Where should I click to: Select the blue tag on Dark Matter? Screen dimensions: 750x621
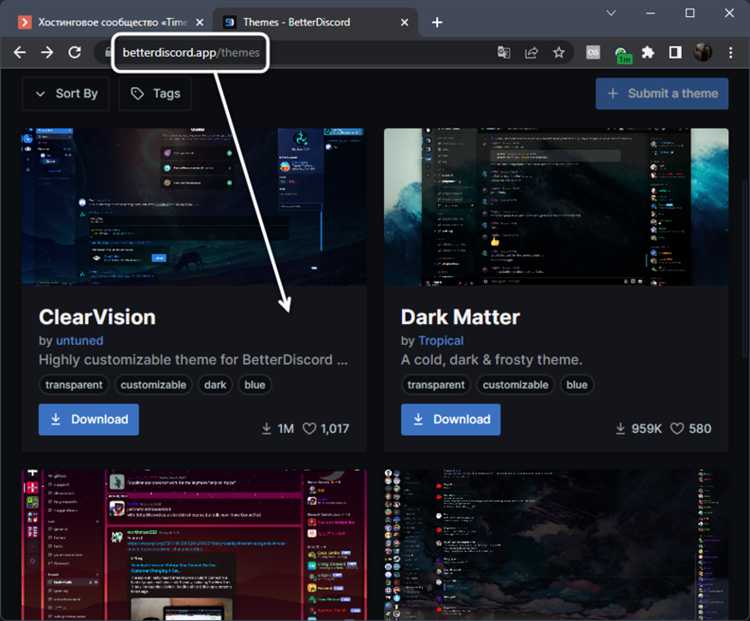577,385
